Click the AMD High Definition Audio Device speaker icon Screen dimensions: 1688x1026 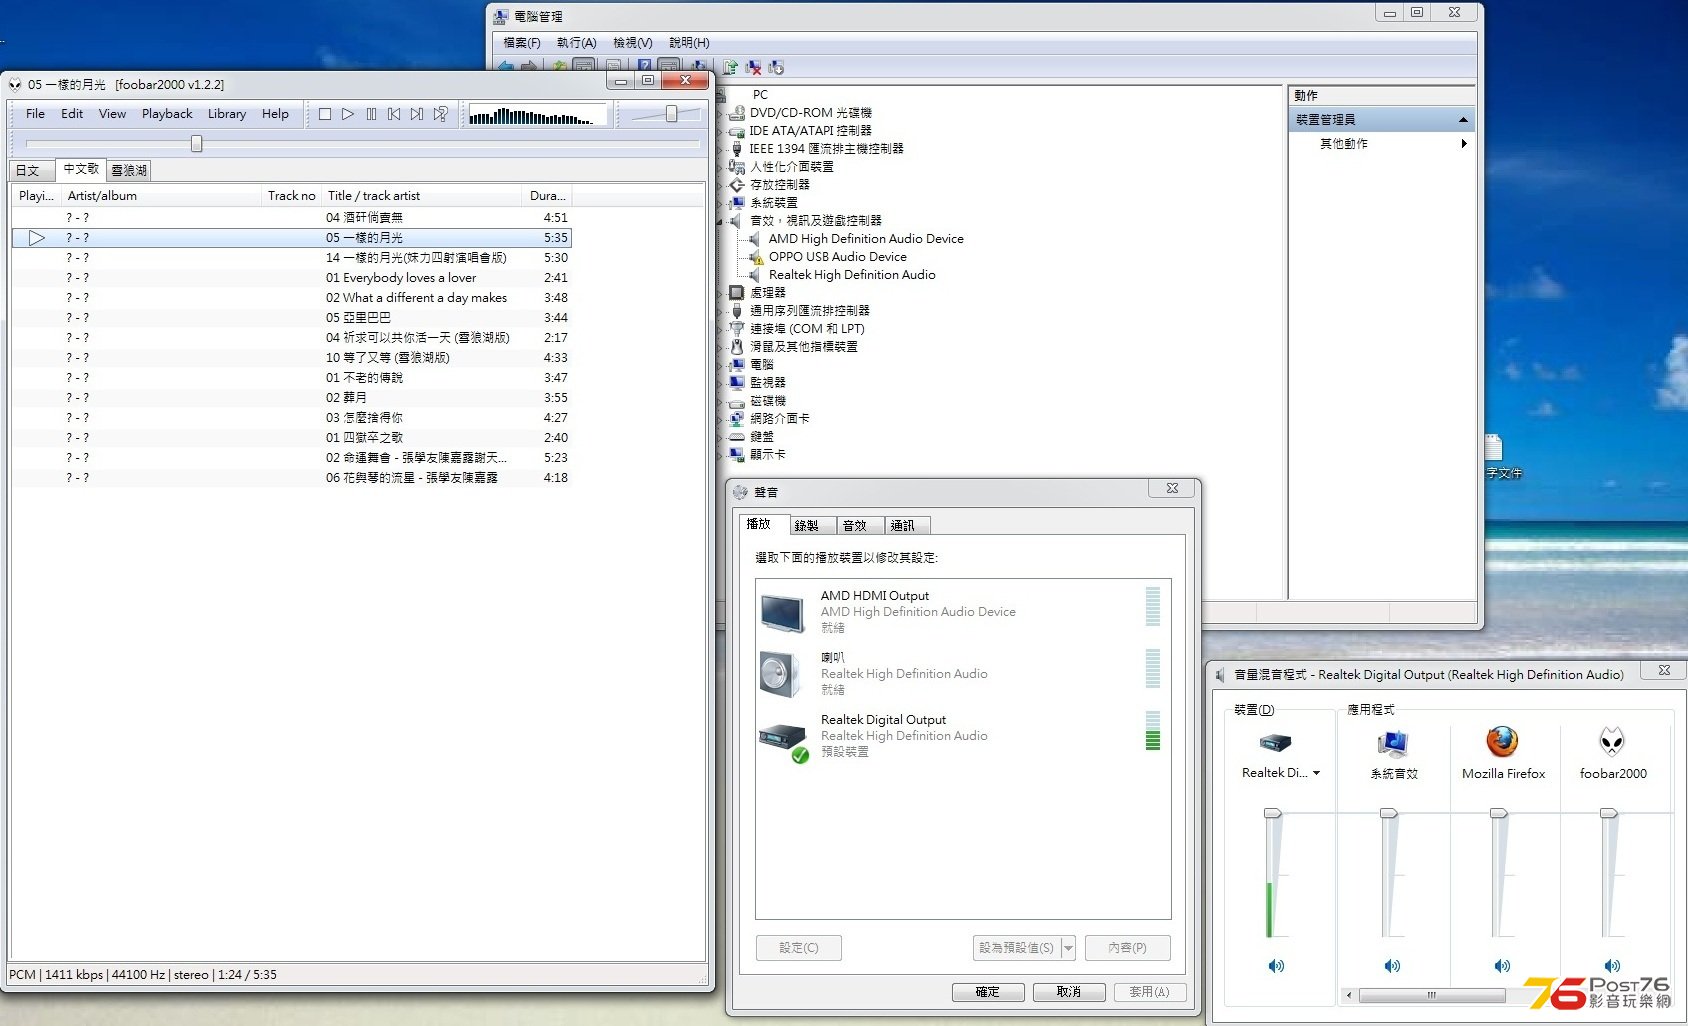click(756, 239)
